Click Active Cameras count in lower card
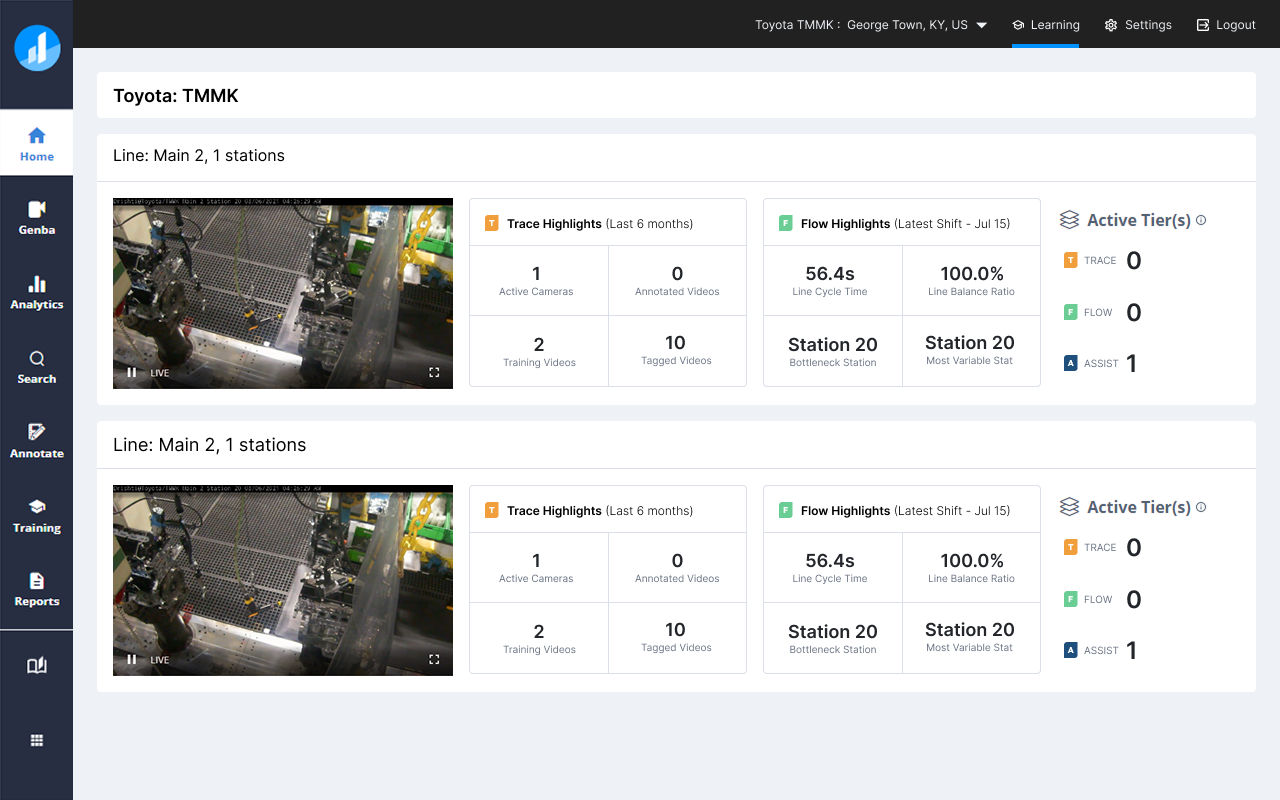The height and width of the screenshot is (800, 1280). (x=537, y=560)
